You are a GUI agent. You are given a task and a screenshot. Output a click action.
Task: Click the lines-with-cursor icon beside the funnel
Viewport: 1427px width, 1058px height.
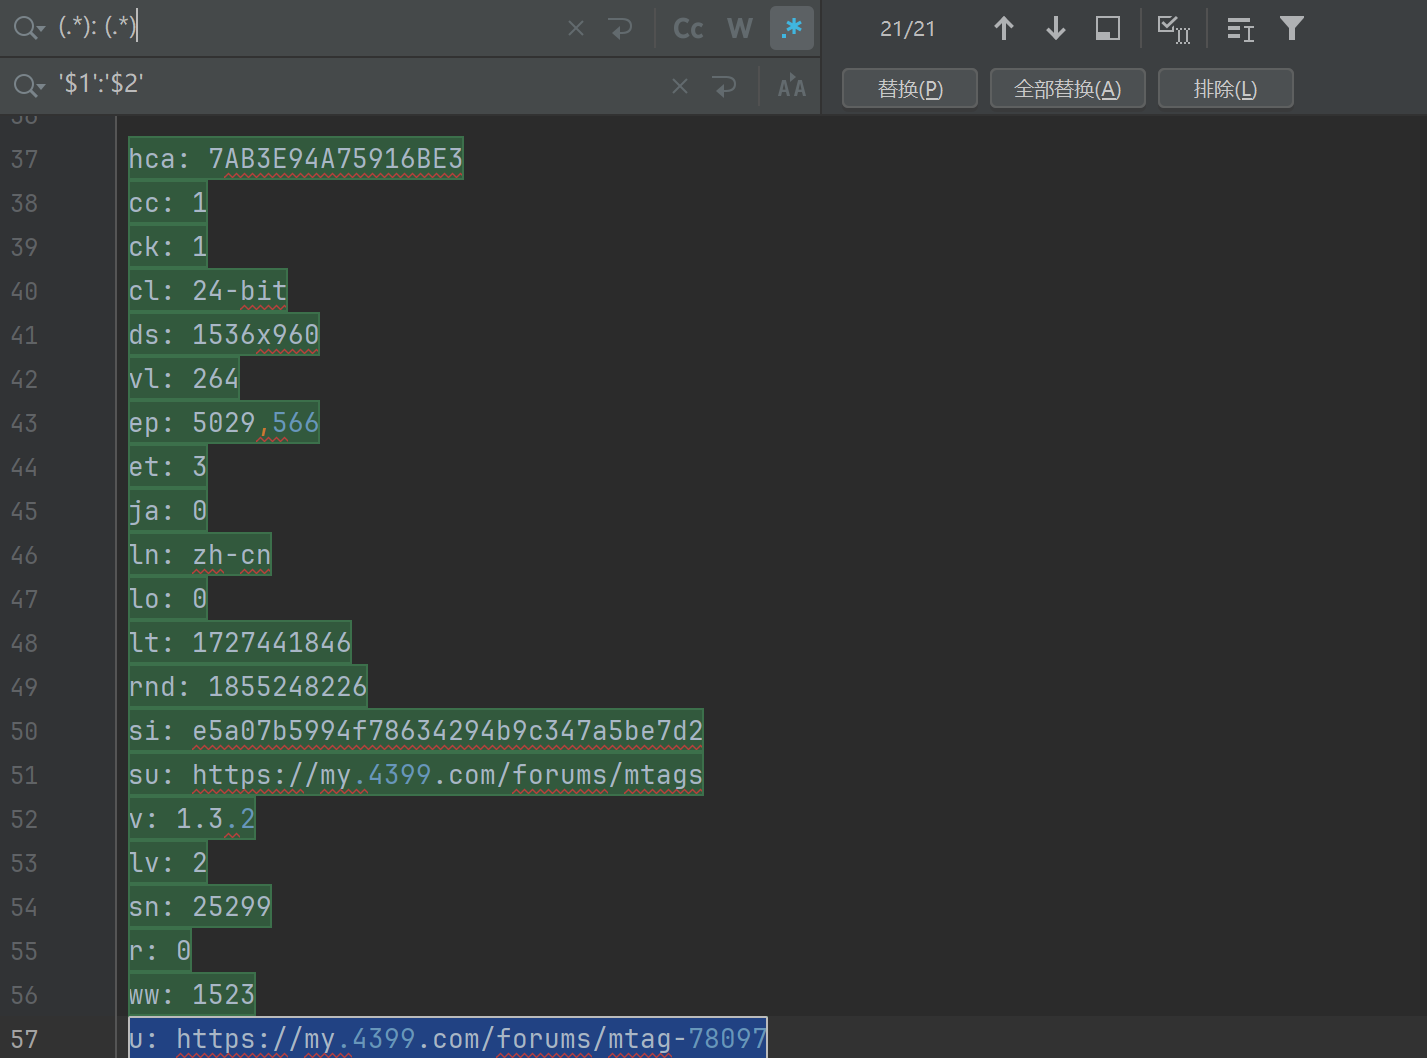tap(1240, 29)
